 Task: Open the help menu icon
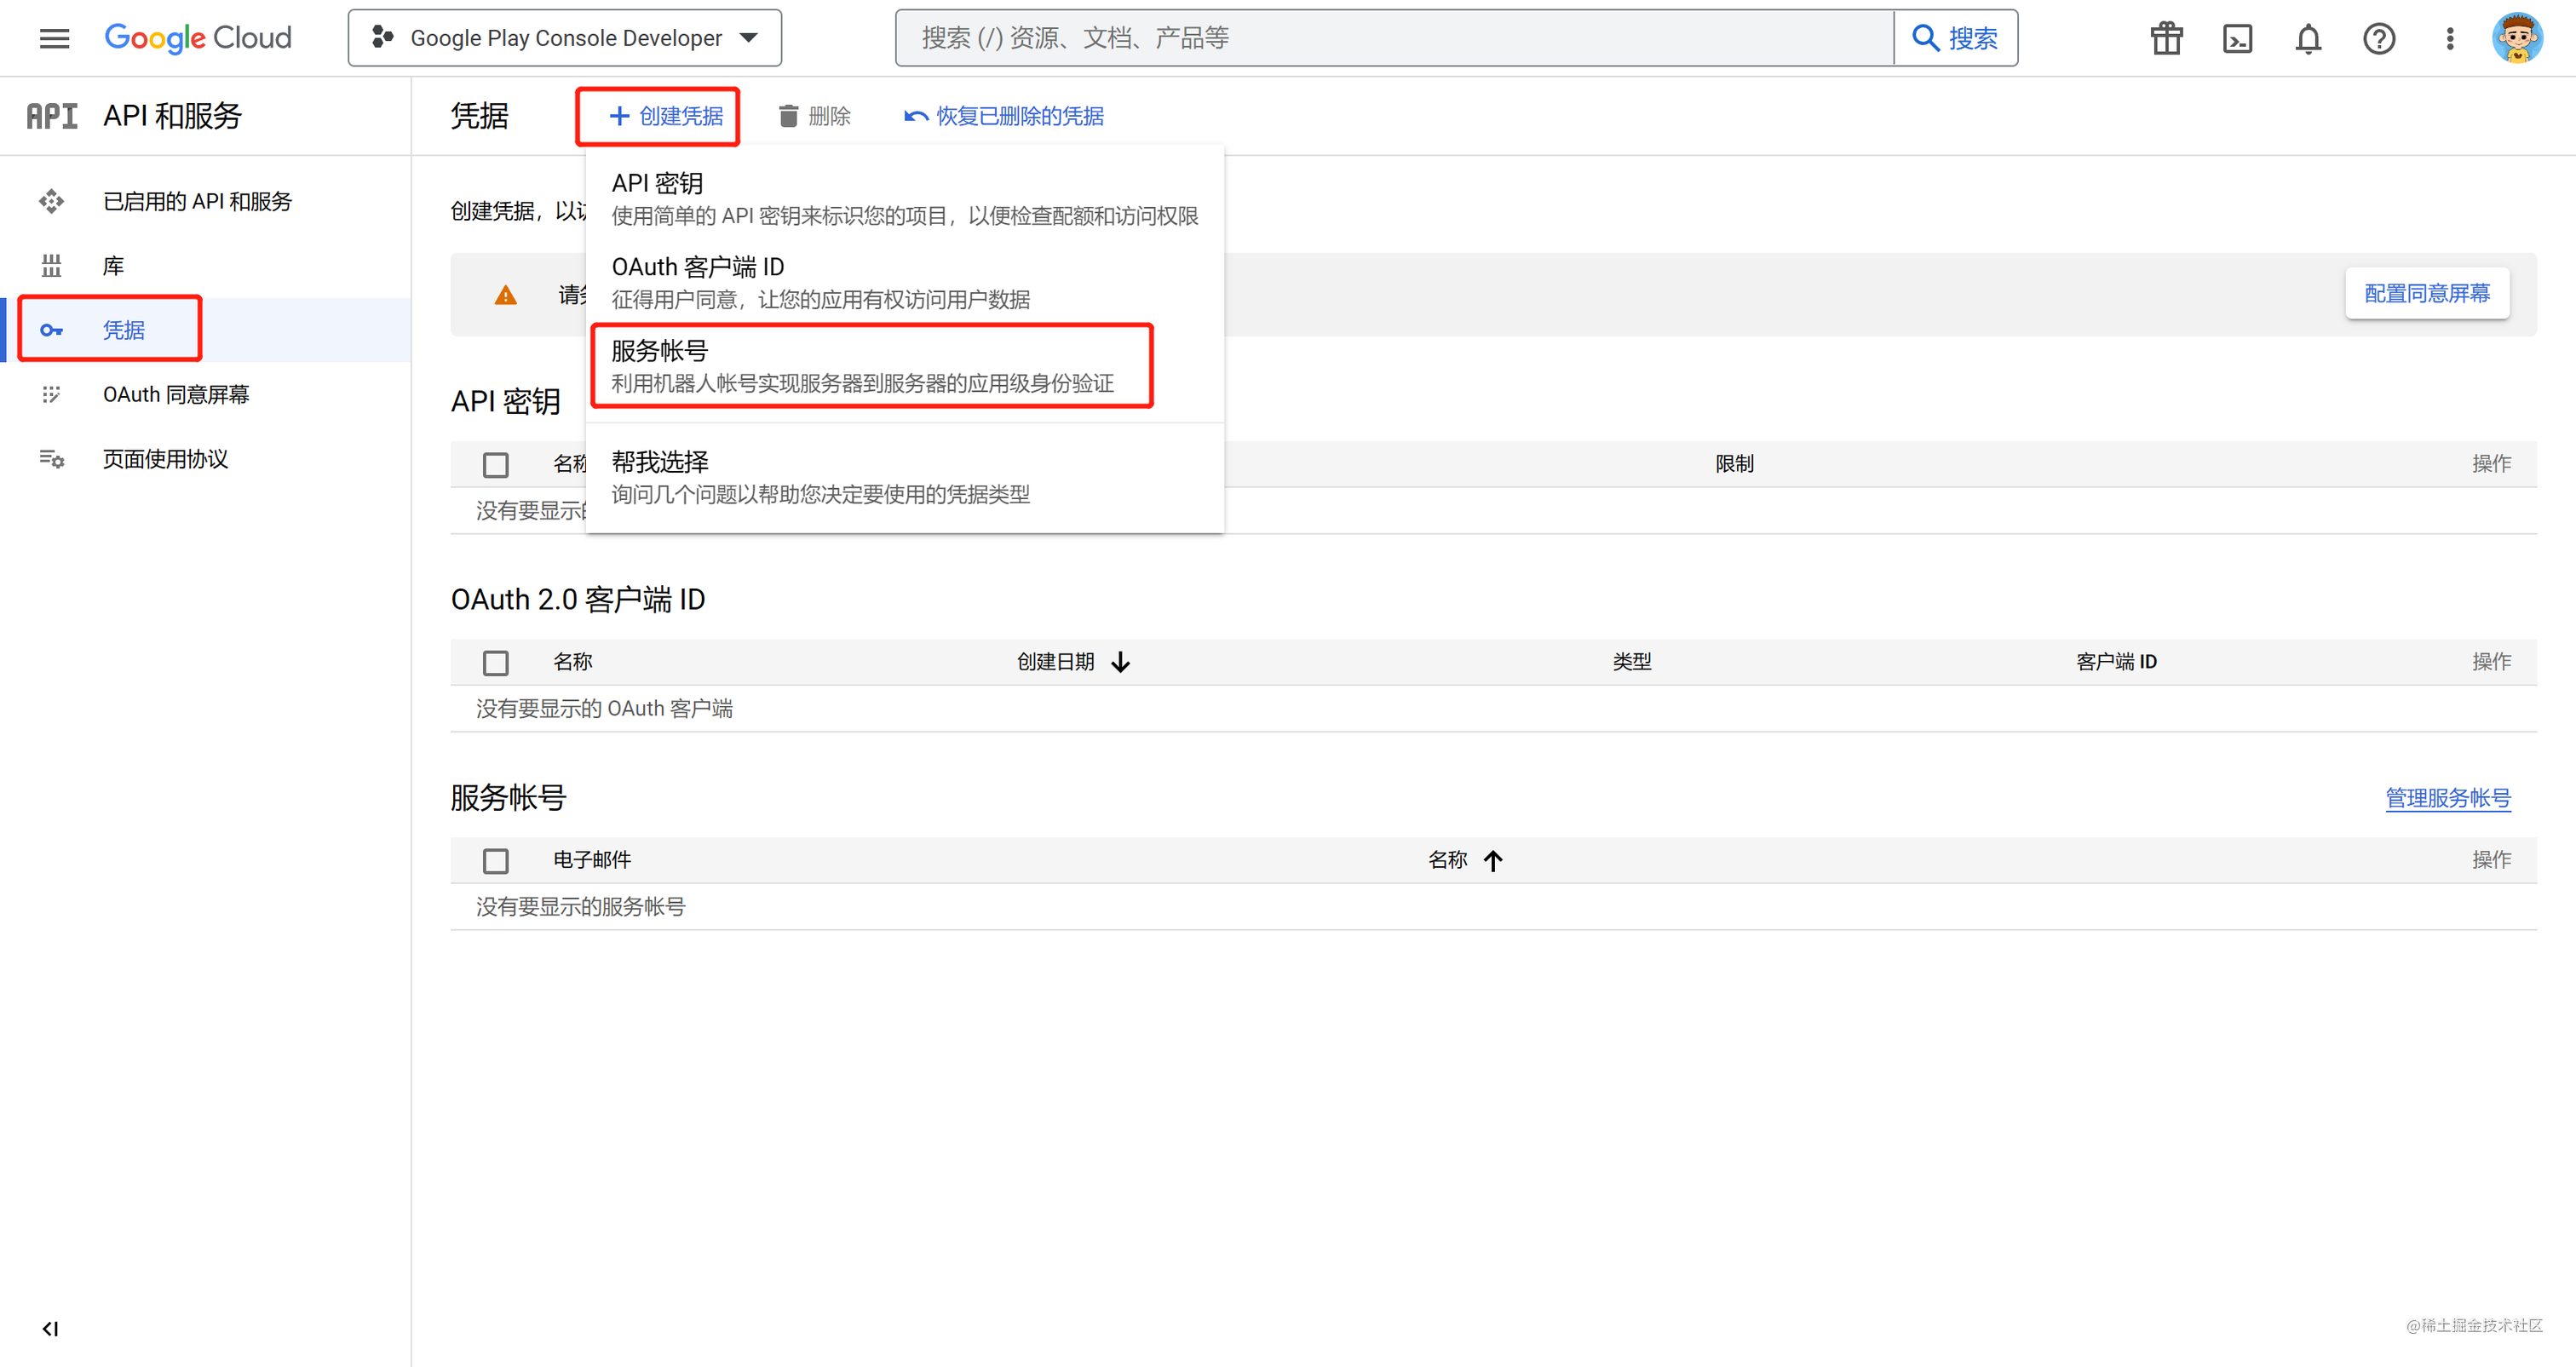click(2379, 38)
